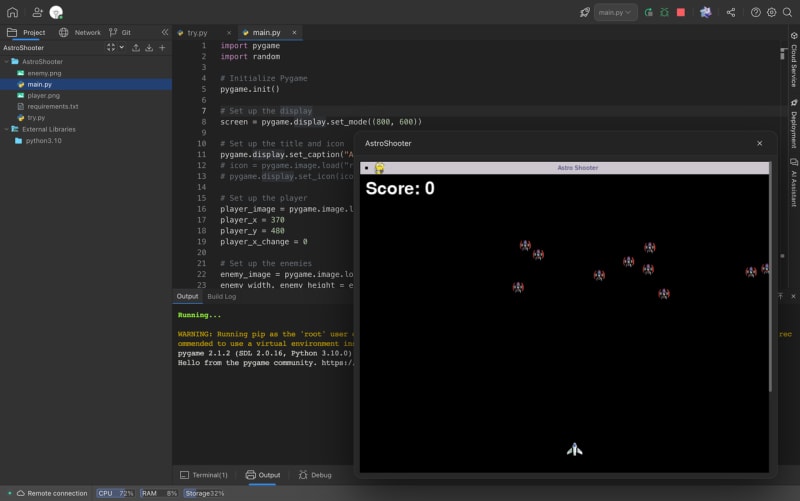Click the plus new file icon

[162, 47]
